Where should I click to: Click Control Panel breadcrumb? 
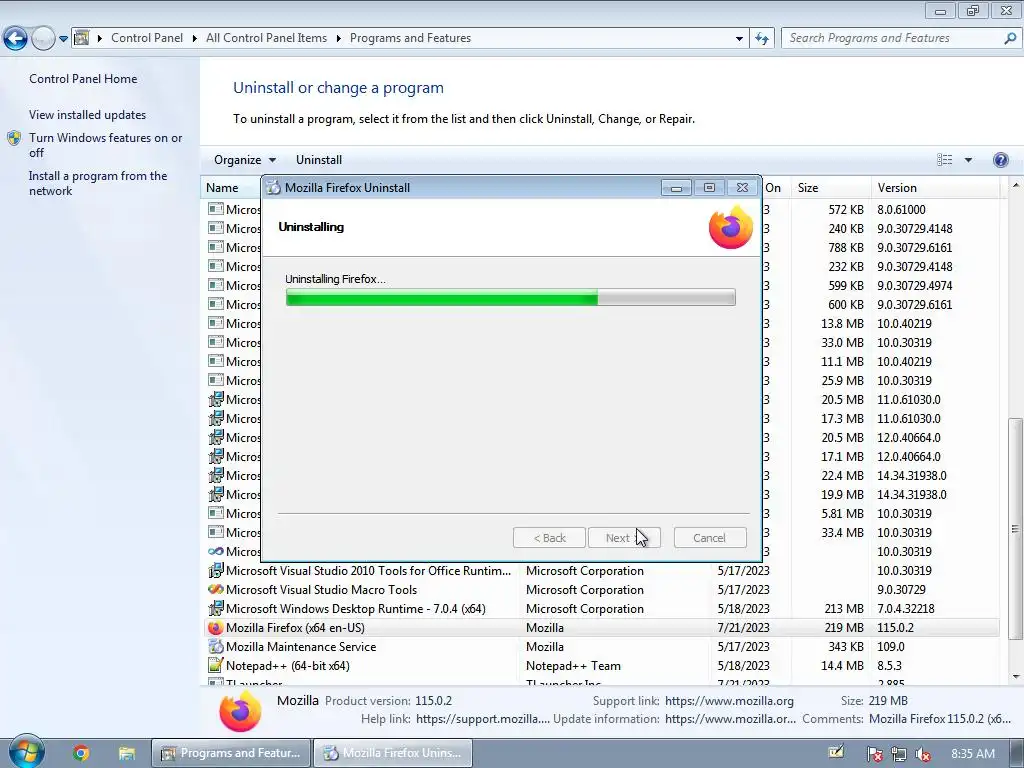147,38
